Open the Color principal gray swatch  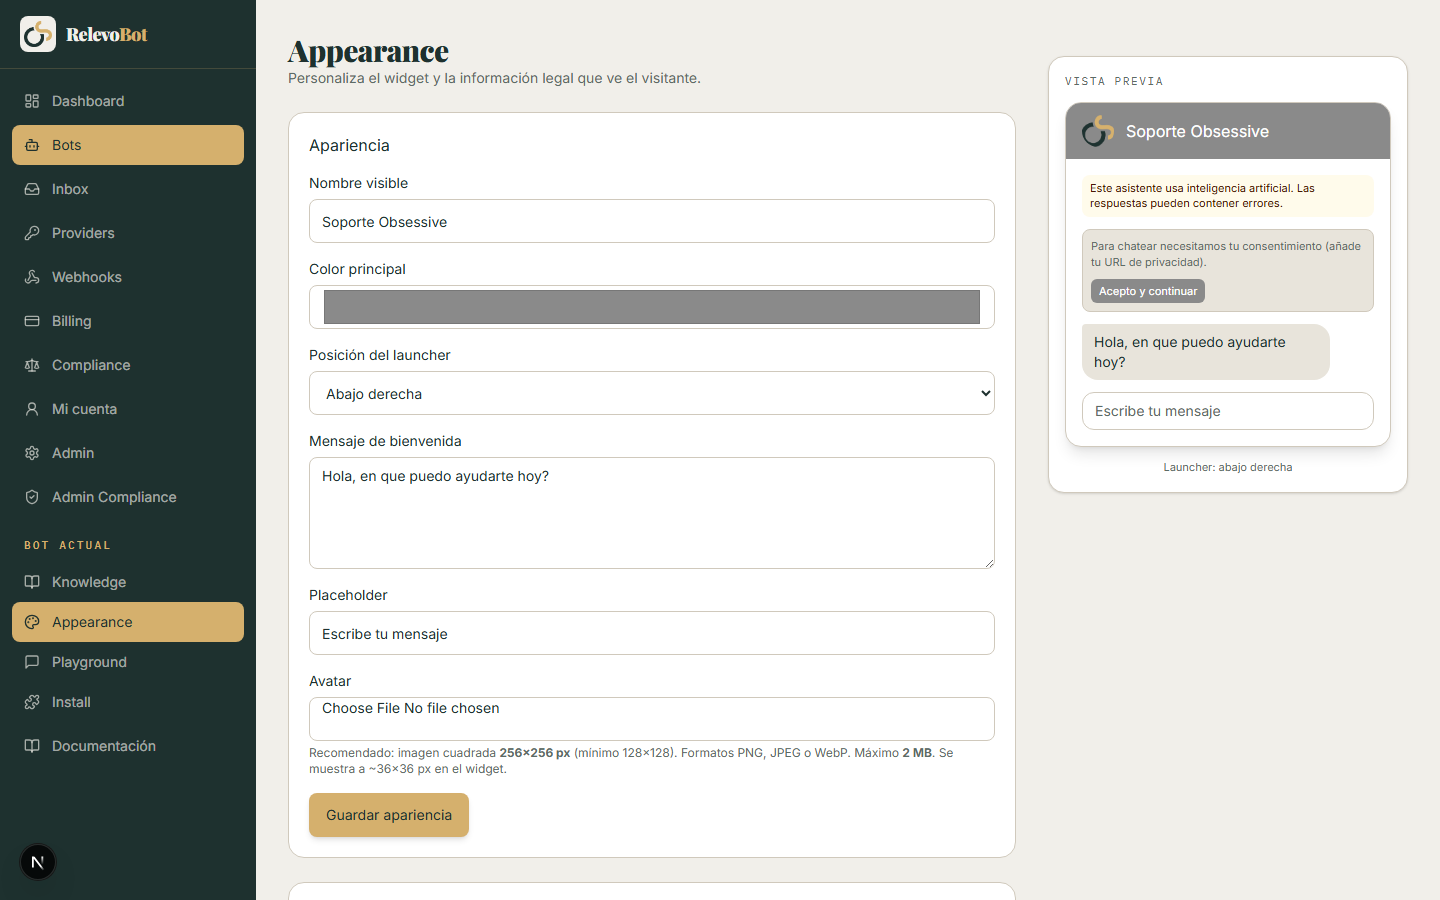coord(652,307)
